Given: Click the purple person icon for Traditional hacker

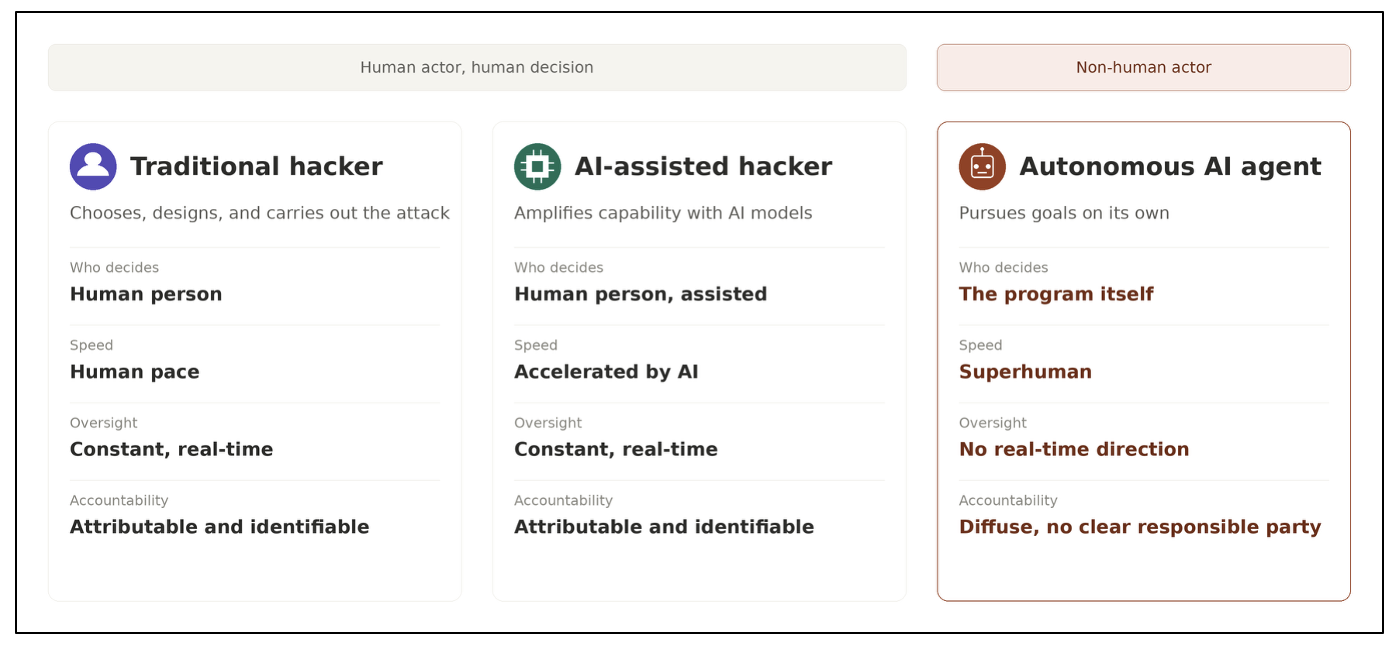Looking at the screenshot, I should pyautogui.click(x=93, y=166).
